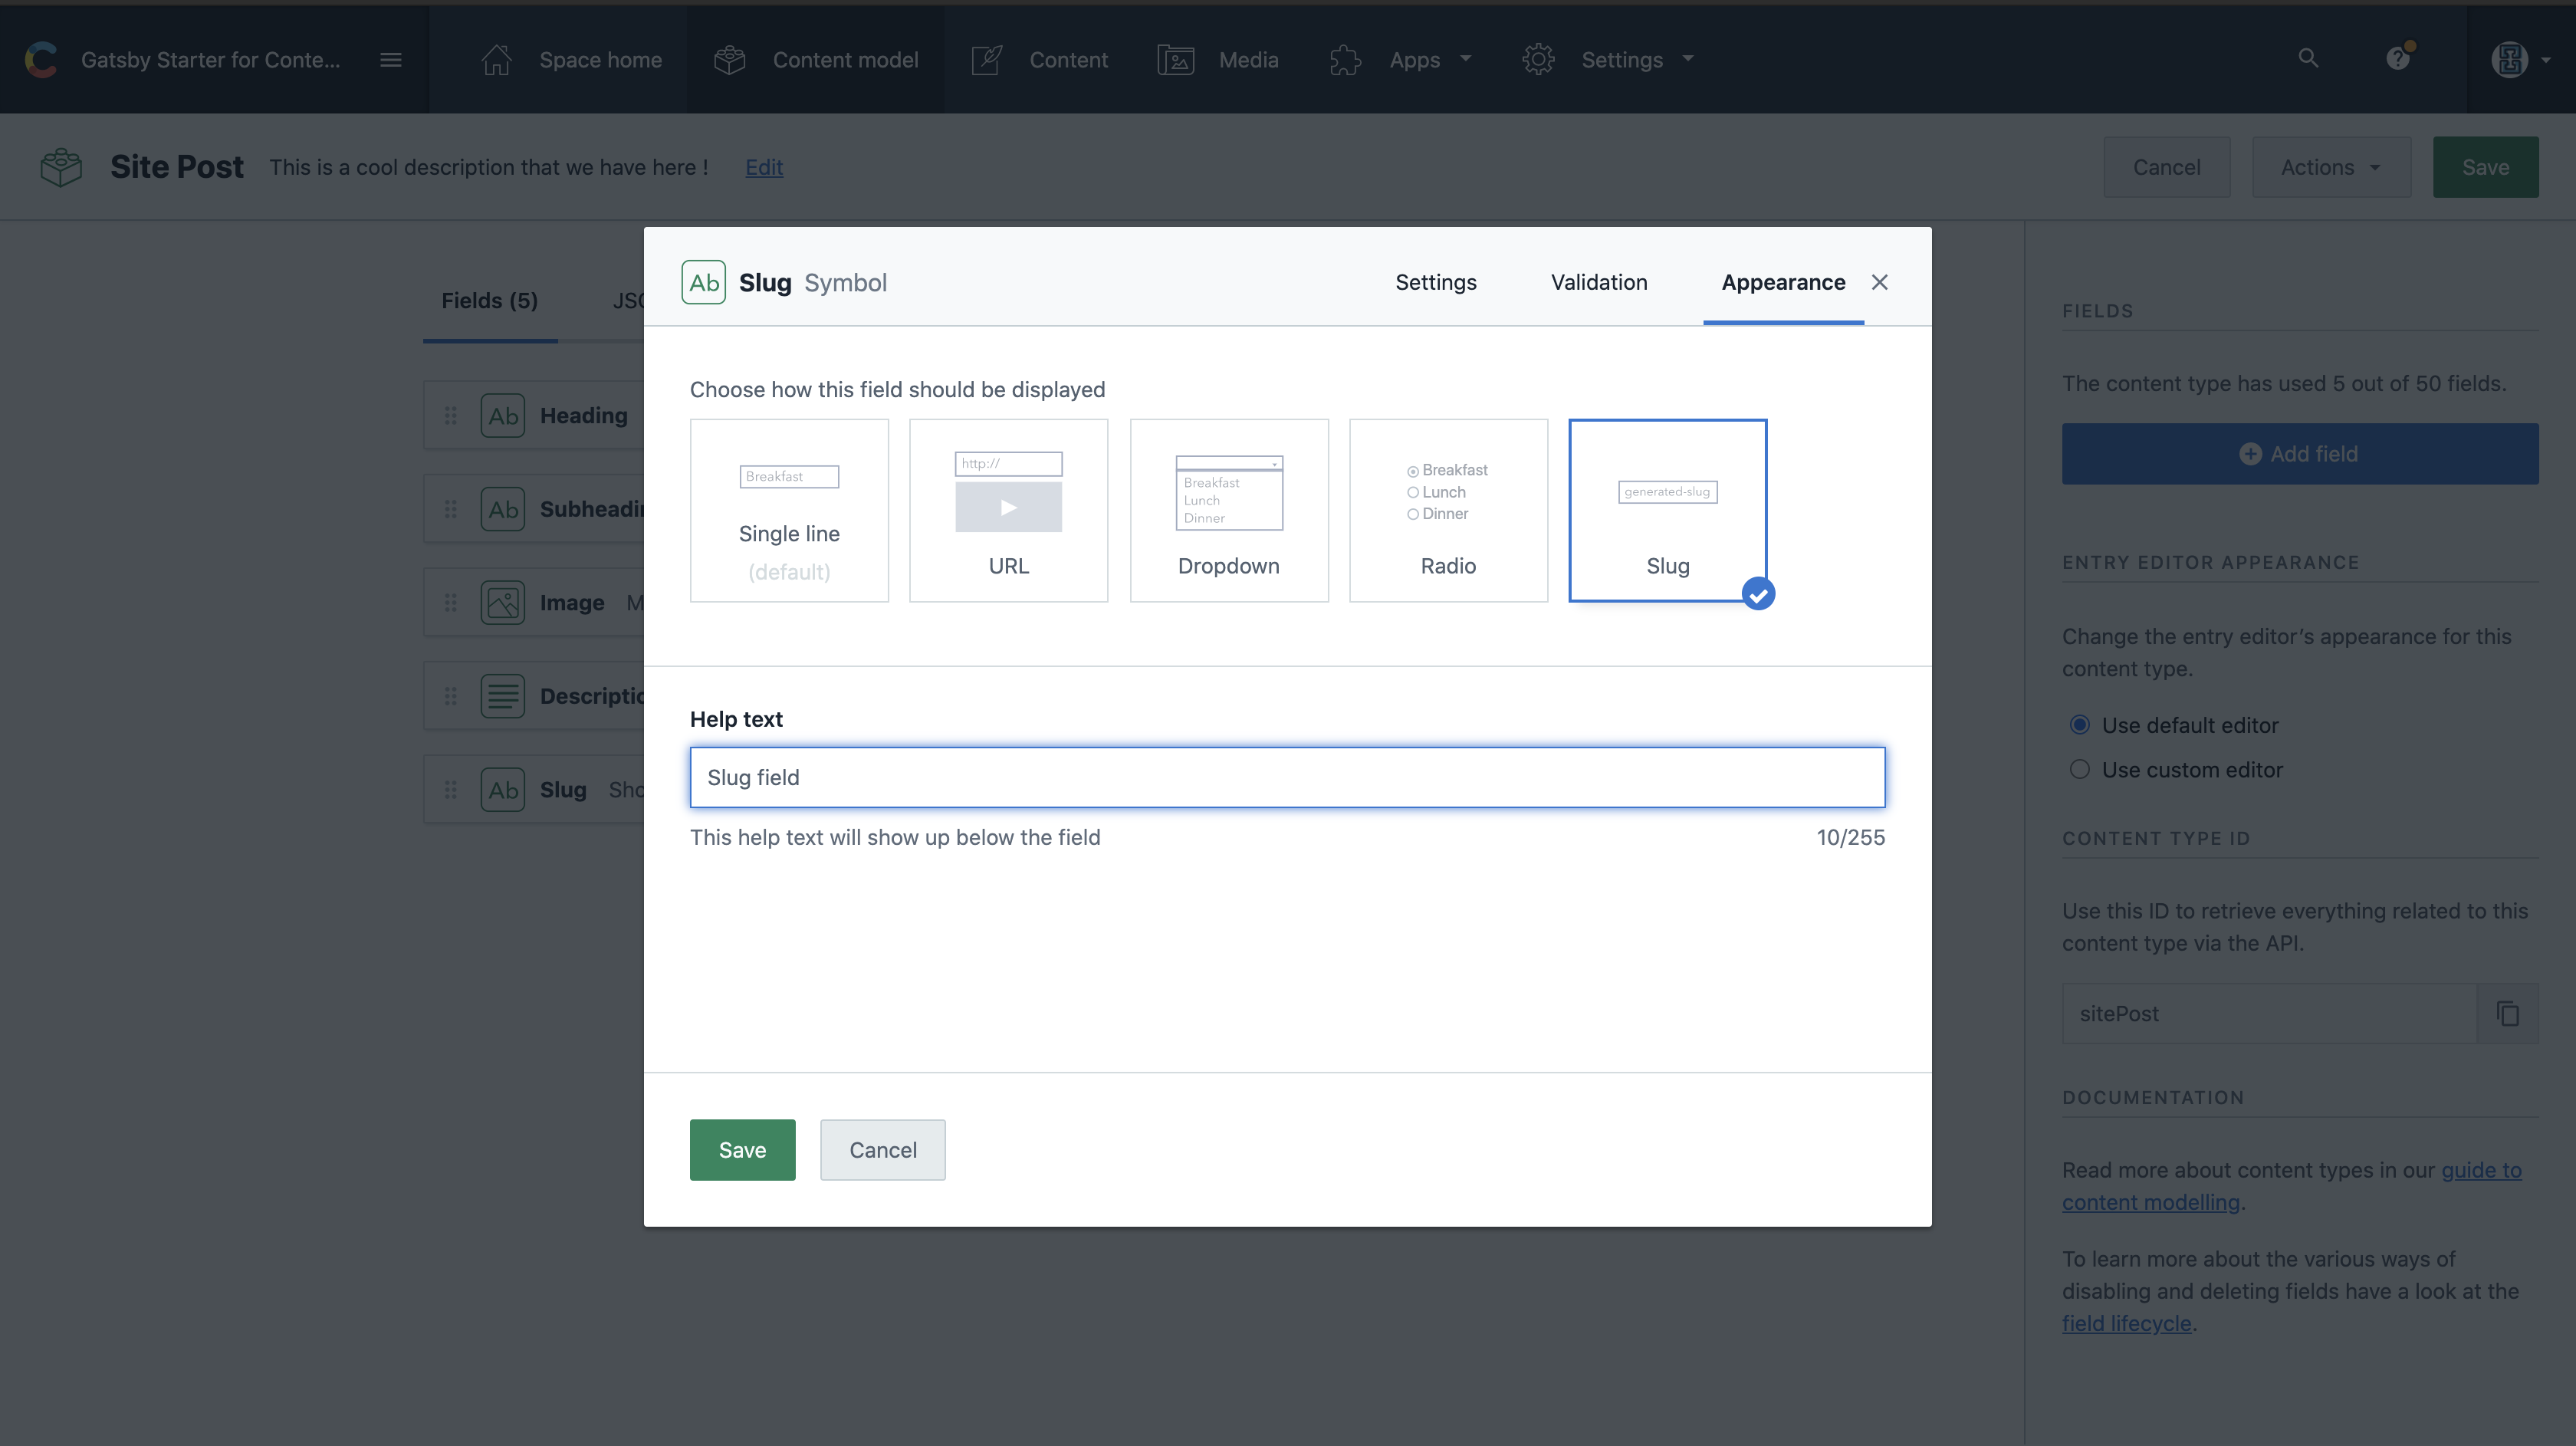This screenshot has height=1446, width=2576.
Task: Open the Content section
Action: tap(1068, 60)
